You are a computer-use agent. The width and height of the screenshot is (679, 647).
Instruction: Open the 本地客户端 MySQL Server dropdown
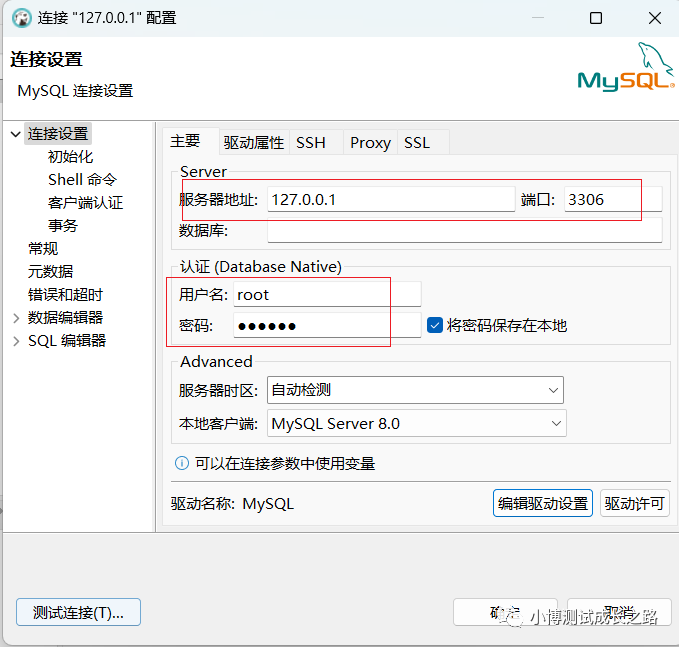click(x=417, y=423)
